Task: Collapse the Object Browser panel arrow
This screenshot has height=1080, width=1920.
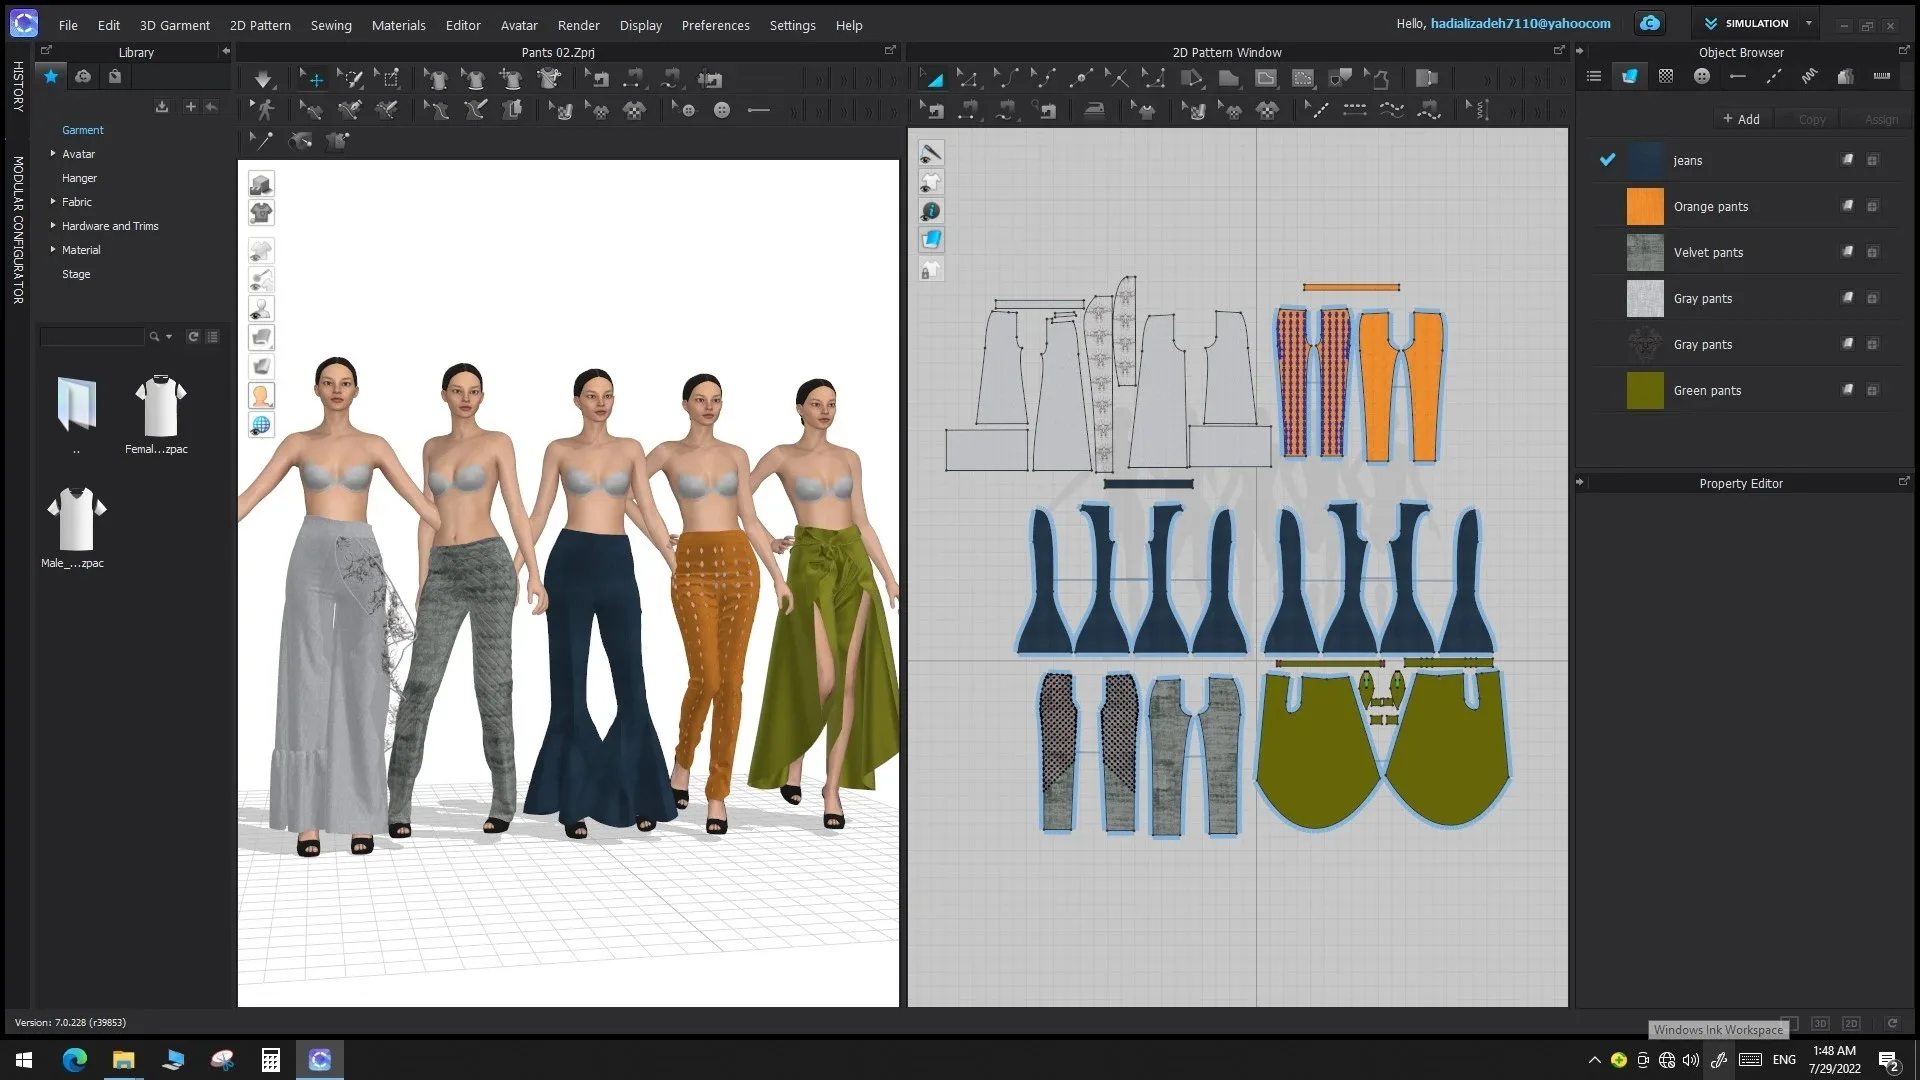Action: point(1580,51)
